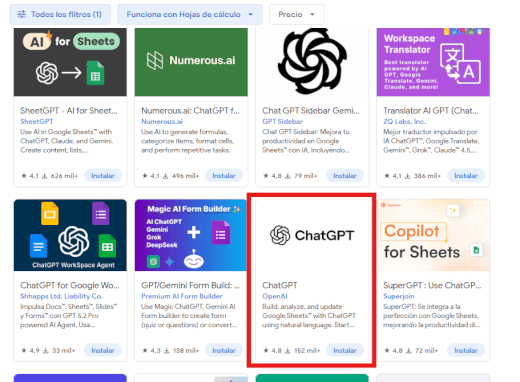Install the Numerous.ai add-on
The height and width of the screenshot is (382, 520).
pos(224,176)
